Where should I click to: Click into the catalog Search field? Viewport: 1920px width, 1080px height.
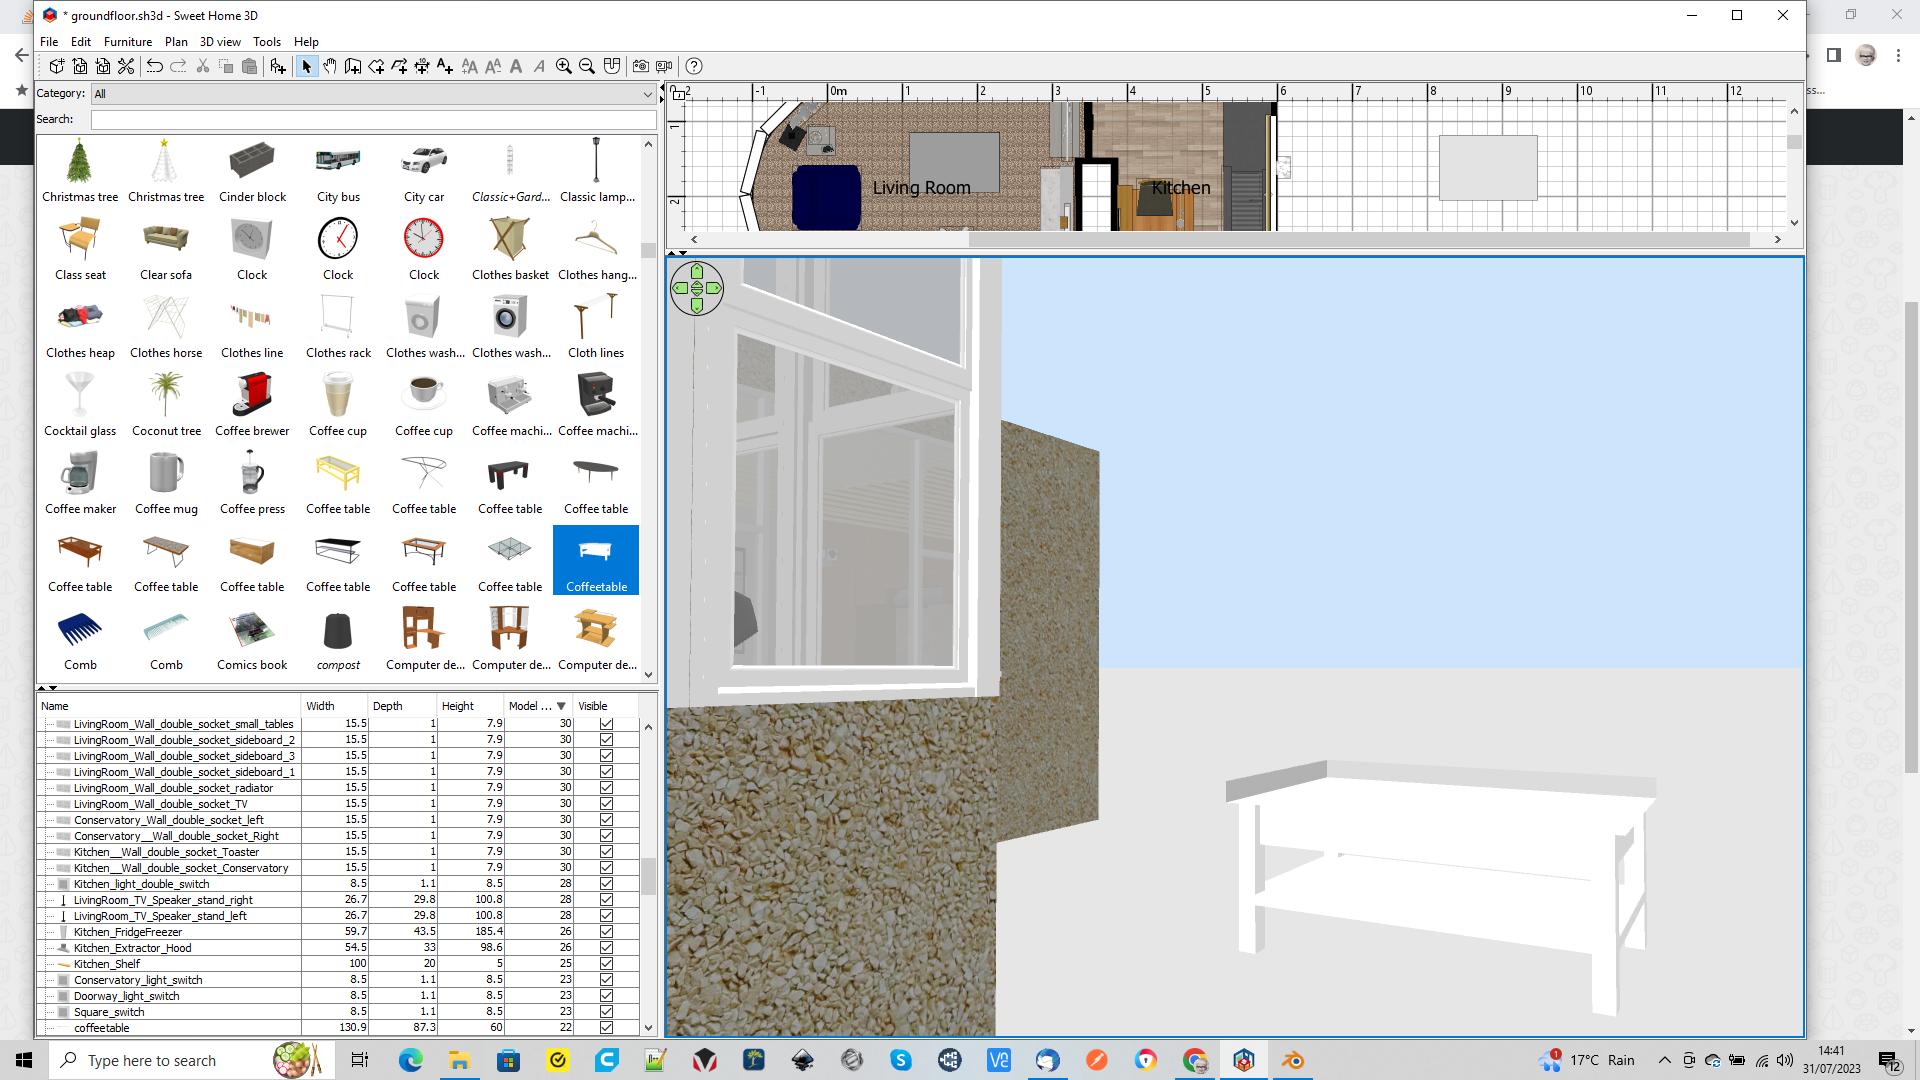pos(373,120)
